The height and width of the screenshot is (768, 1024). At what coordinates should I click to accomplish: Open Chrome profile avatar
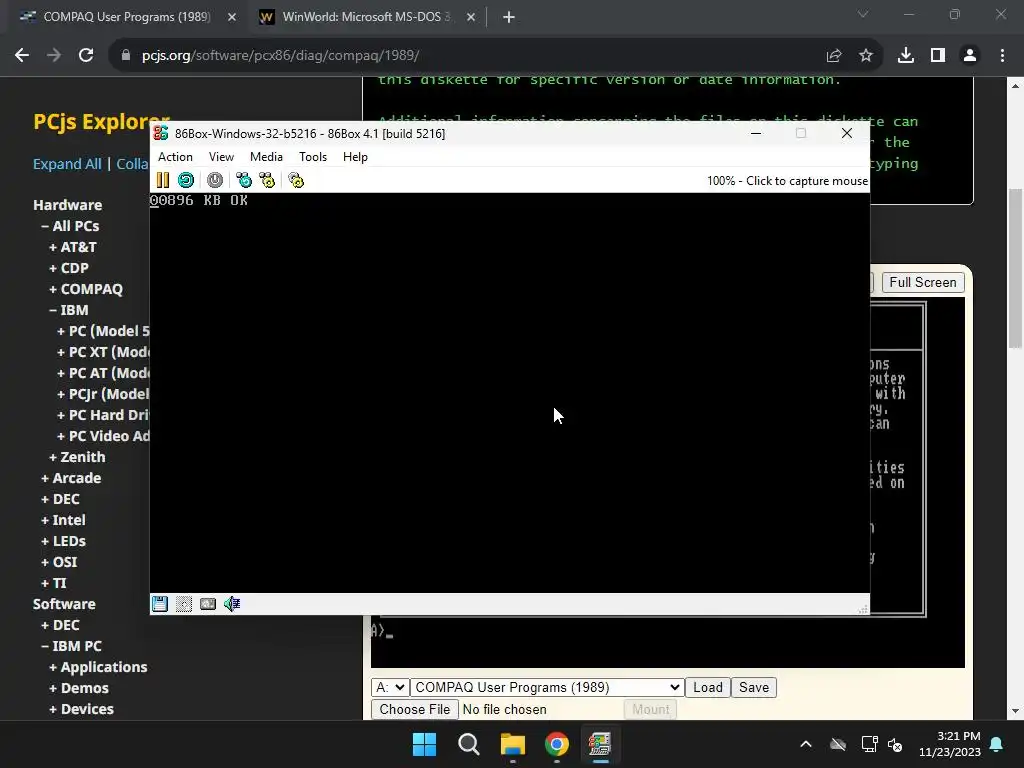pyautogui.click(x=970, y=56)
